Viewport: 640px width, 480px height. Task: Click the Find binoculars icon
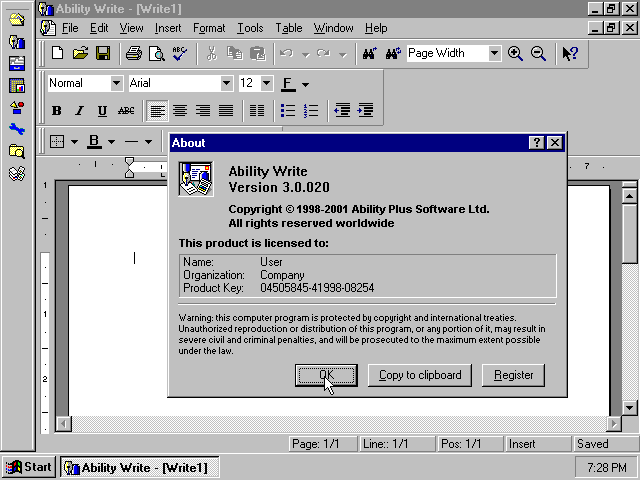click(x=369, y=53)
